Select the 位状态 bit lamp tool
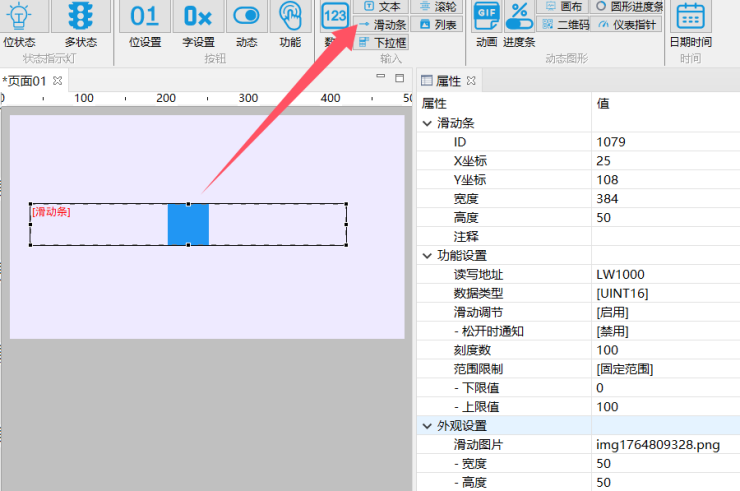This screenshot has height=491, width=740. pyautogui.click(x=19, y=25)
